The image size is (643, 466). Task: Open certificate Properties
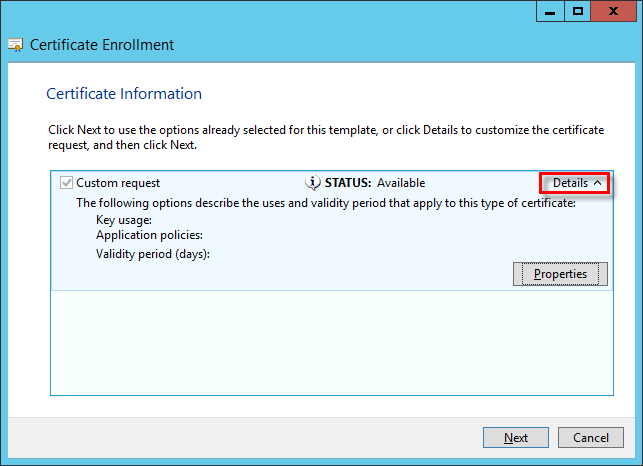559,274
